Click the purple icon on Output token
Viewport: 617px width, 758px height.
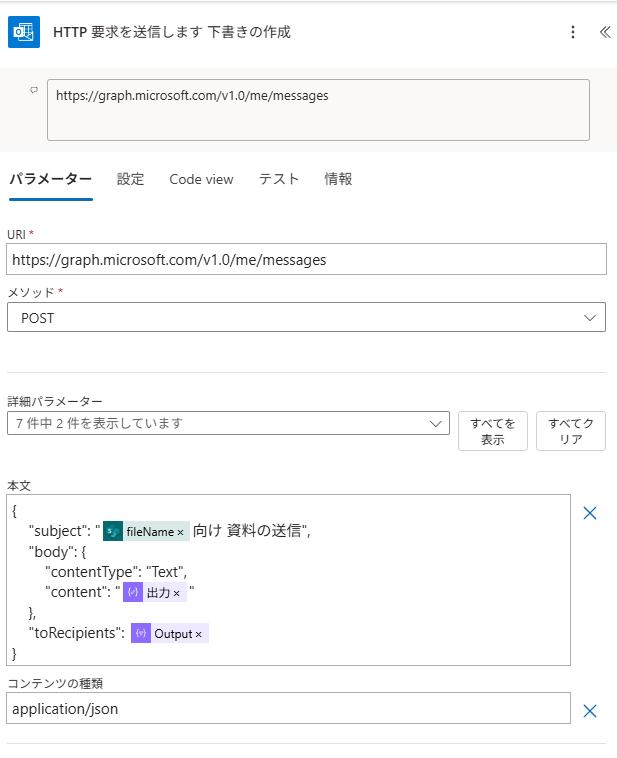coord(141,633)
